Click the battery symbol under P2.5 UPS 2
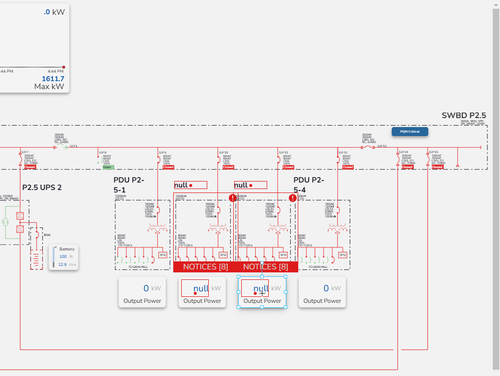The image size is (500, 376). click(36, 259)
